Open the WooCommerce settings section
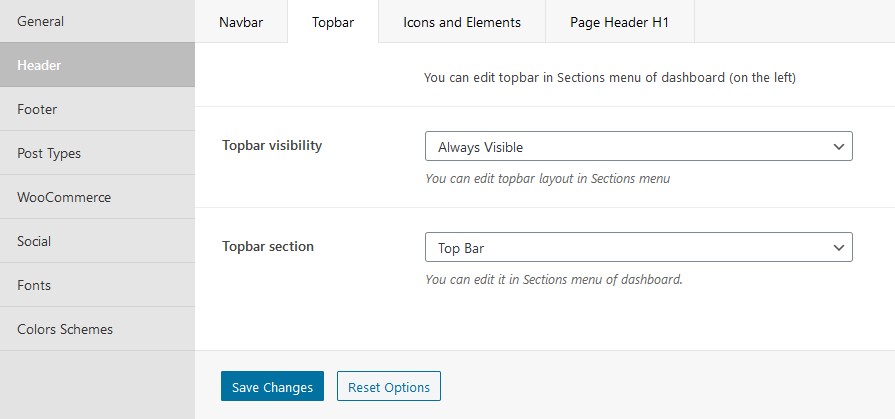The height and width of the screenshot is (419, 895). pyautogui.click(x=97, y=197)
